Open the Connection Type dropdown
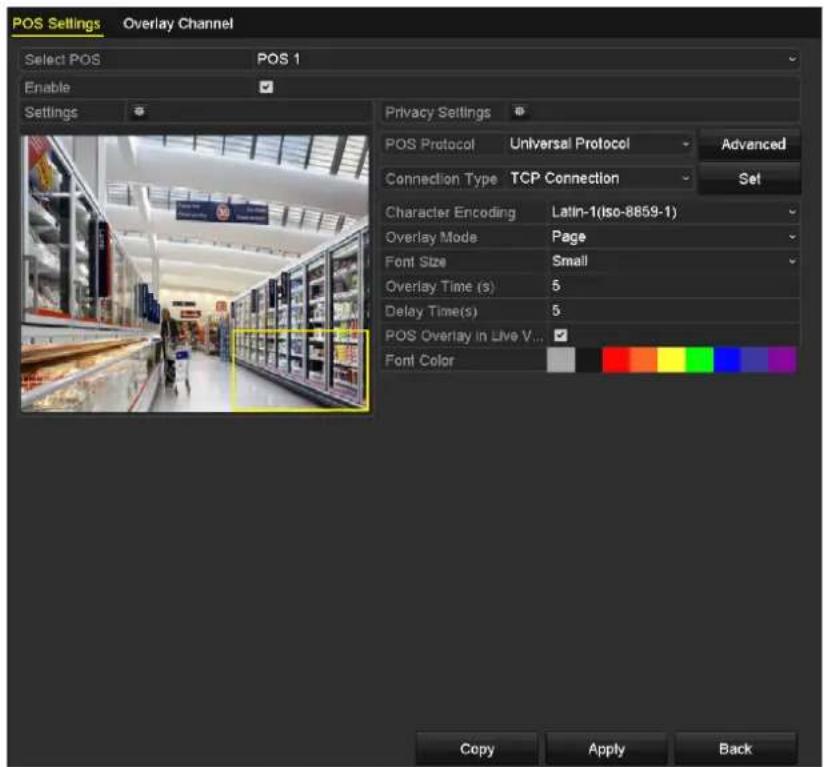 (599, 179)
